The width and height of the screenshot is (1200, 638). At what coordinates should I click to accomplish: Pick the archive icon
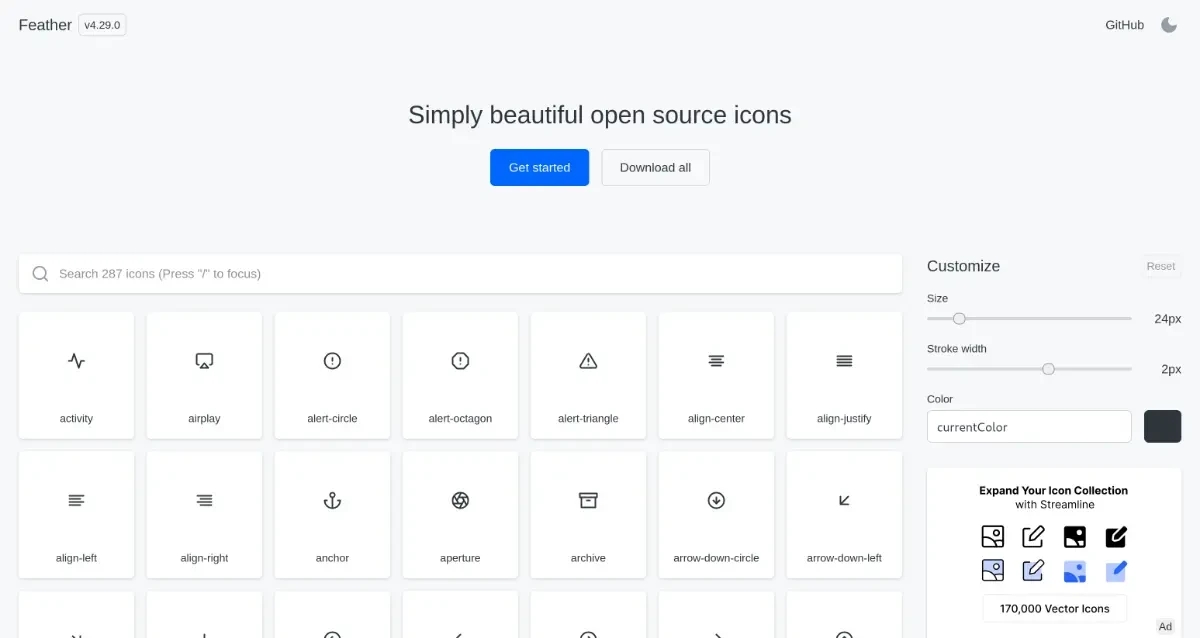point(588,514)
